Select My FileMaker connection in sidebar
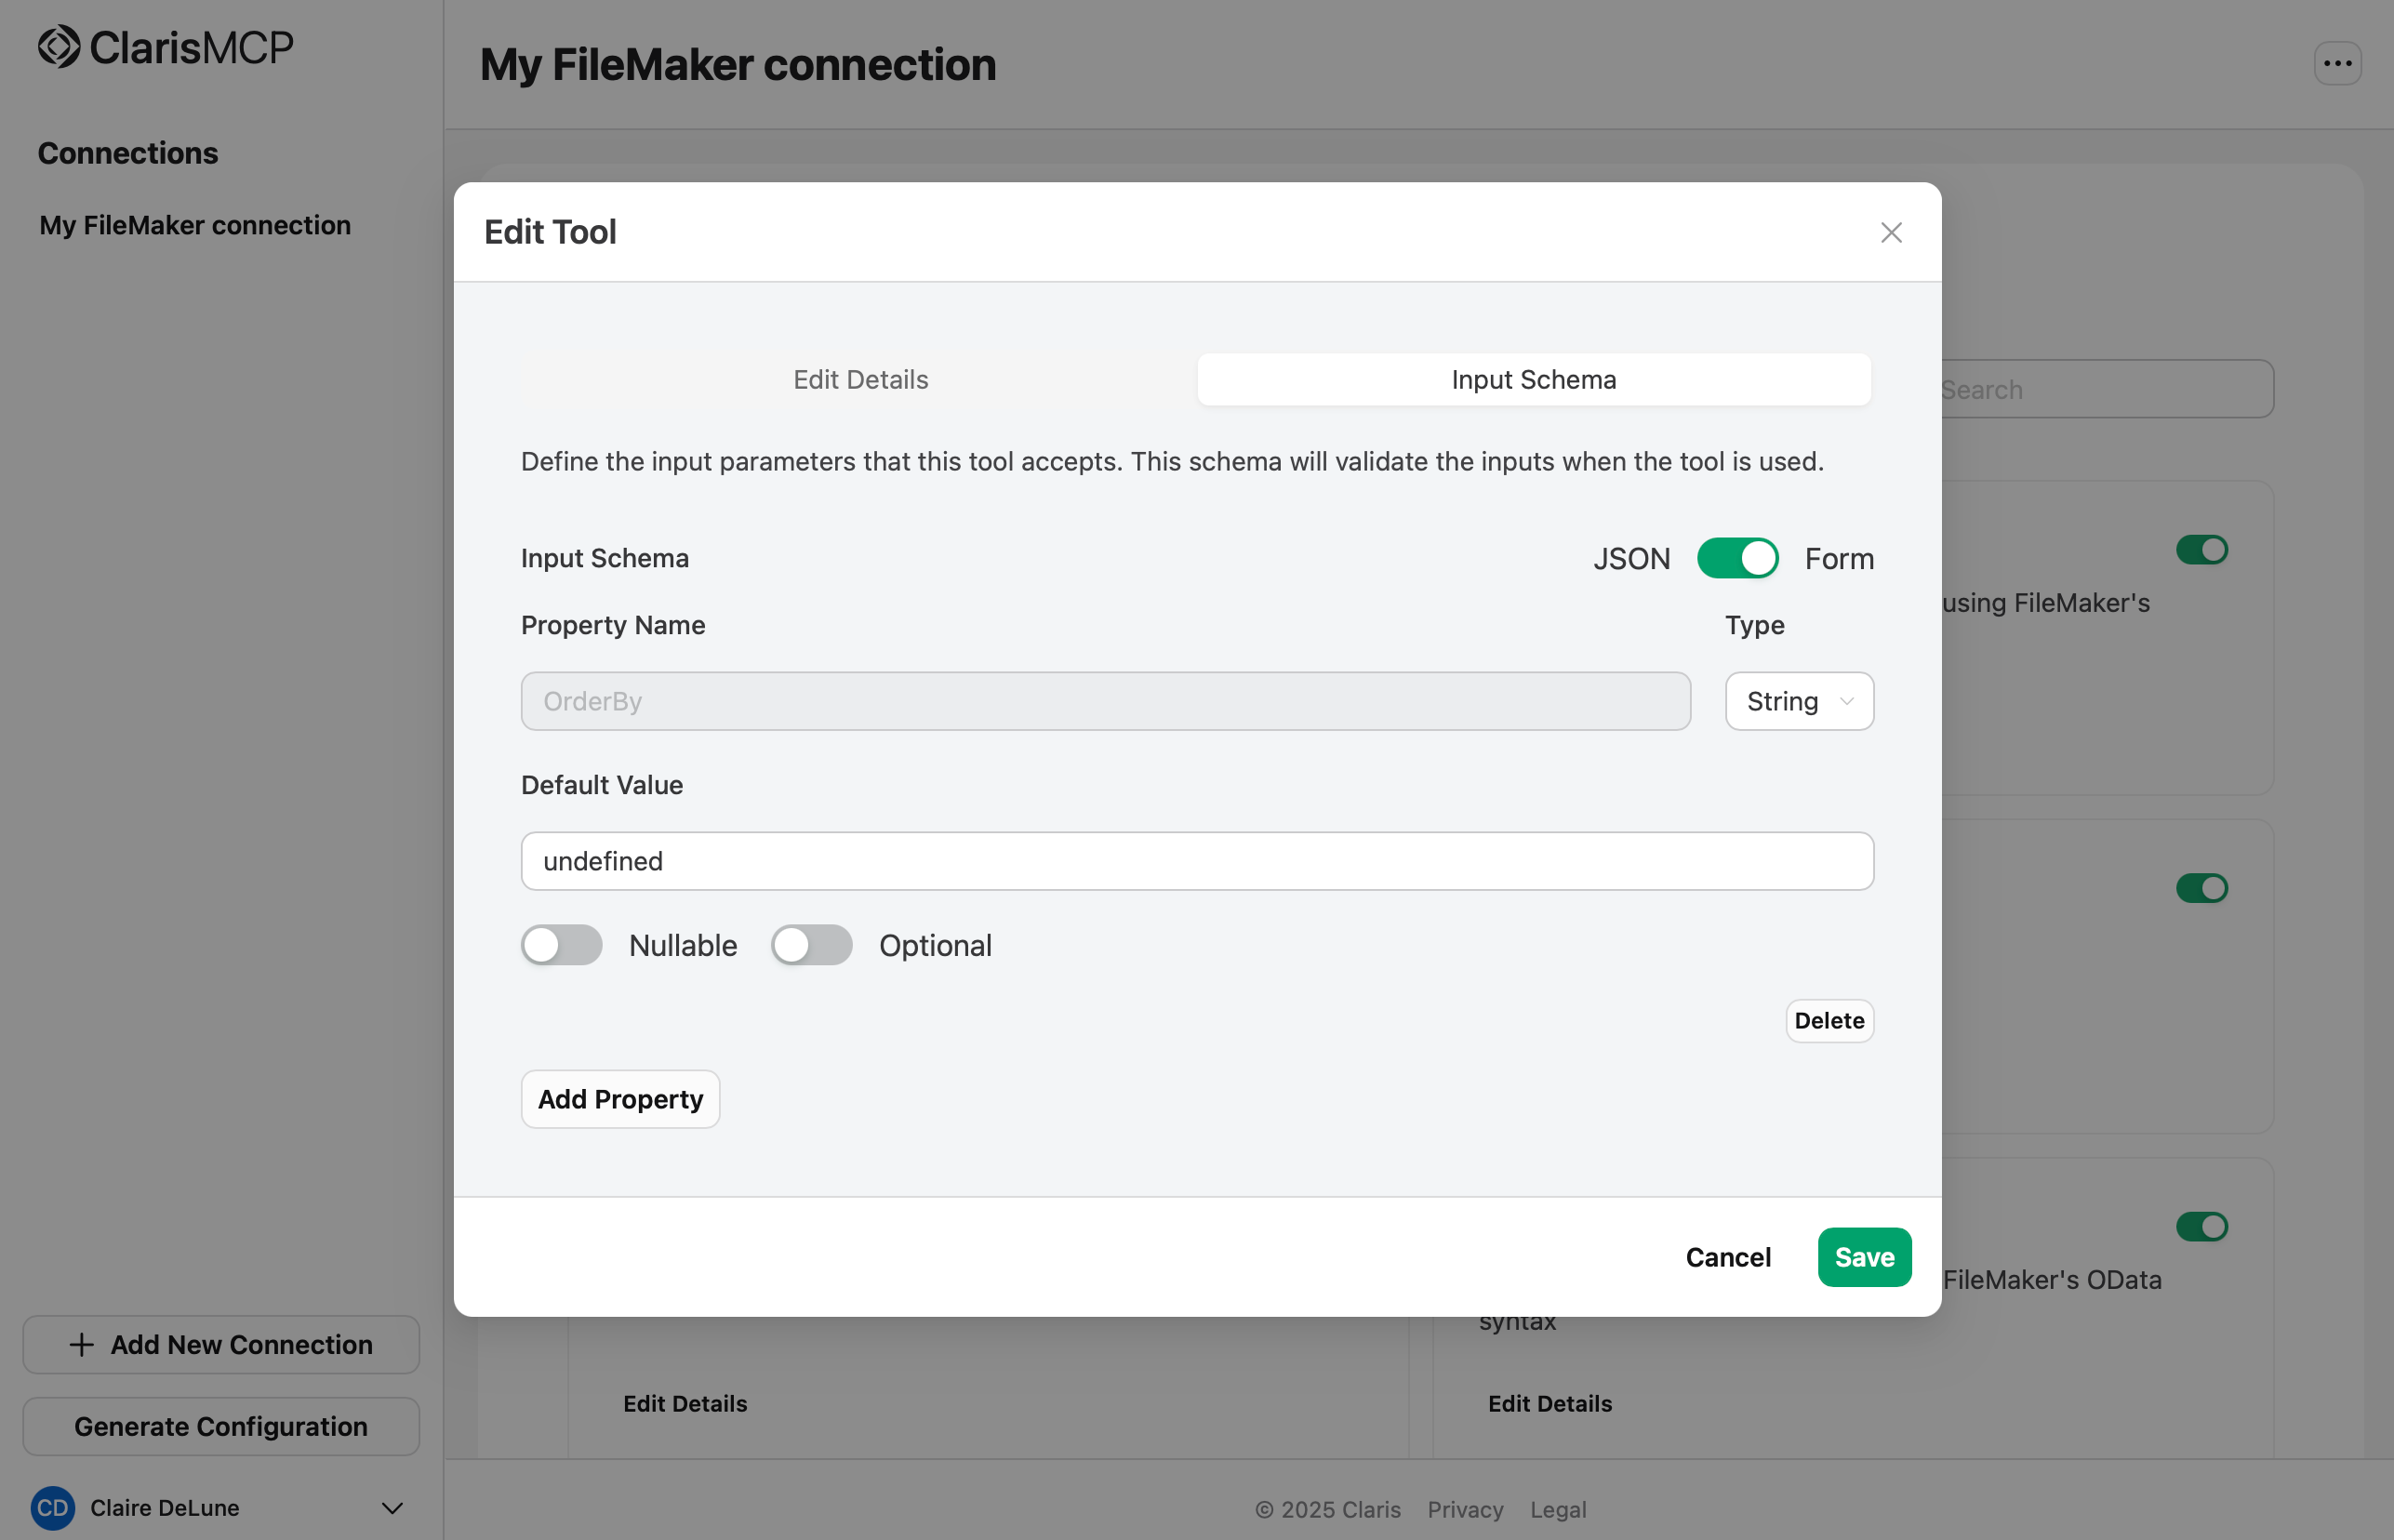Image resolution: width=2394 pixels, height=1540 pixels. (x=195, y=225)
